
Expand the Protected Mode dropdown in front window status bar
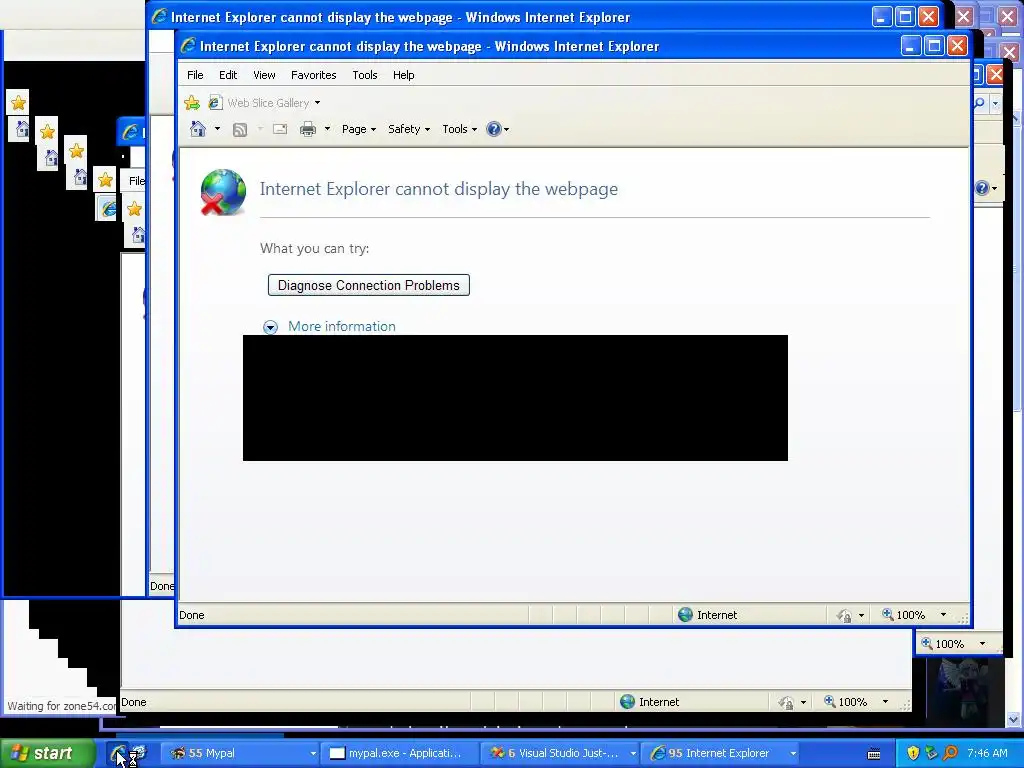861,615
